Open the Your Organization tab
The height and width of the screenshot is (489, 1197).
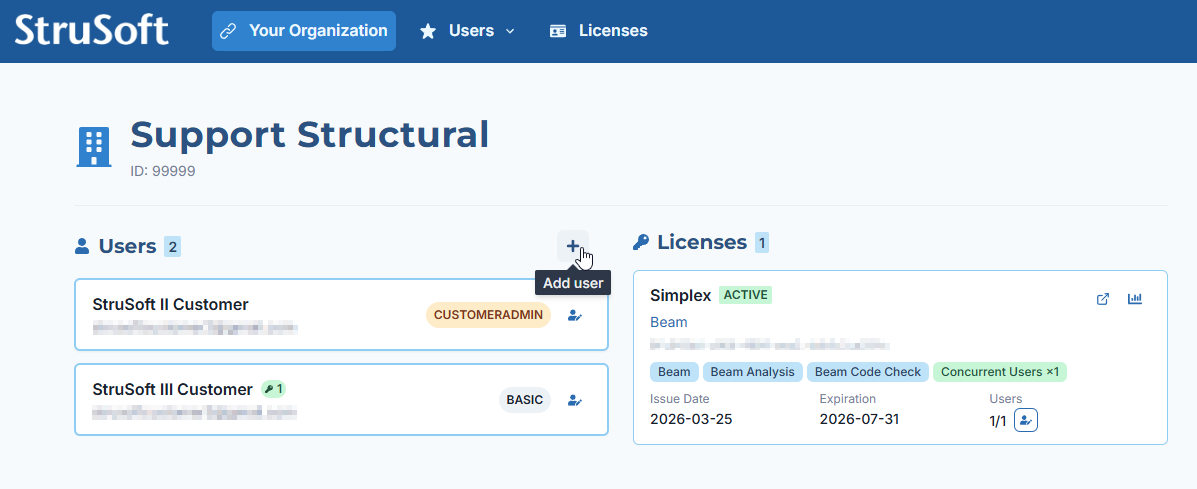(x=304, y=31)
